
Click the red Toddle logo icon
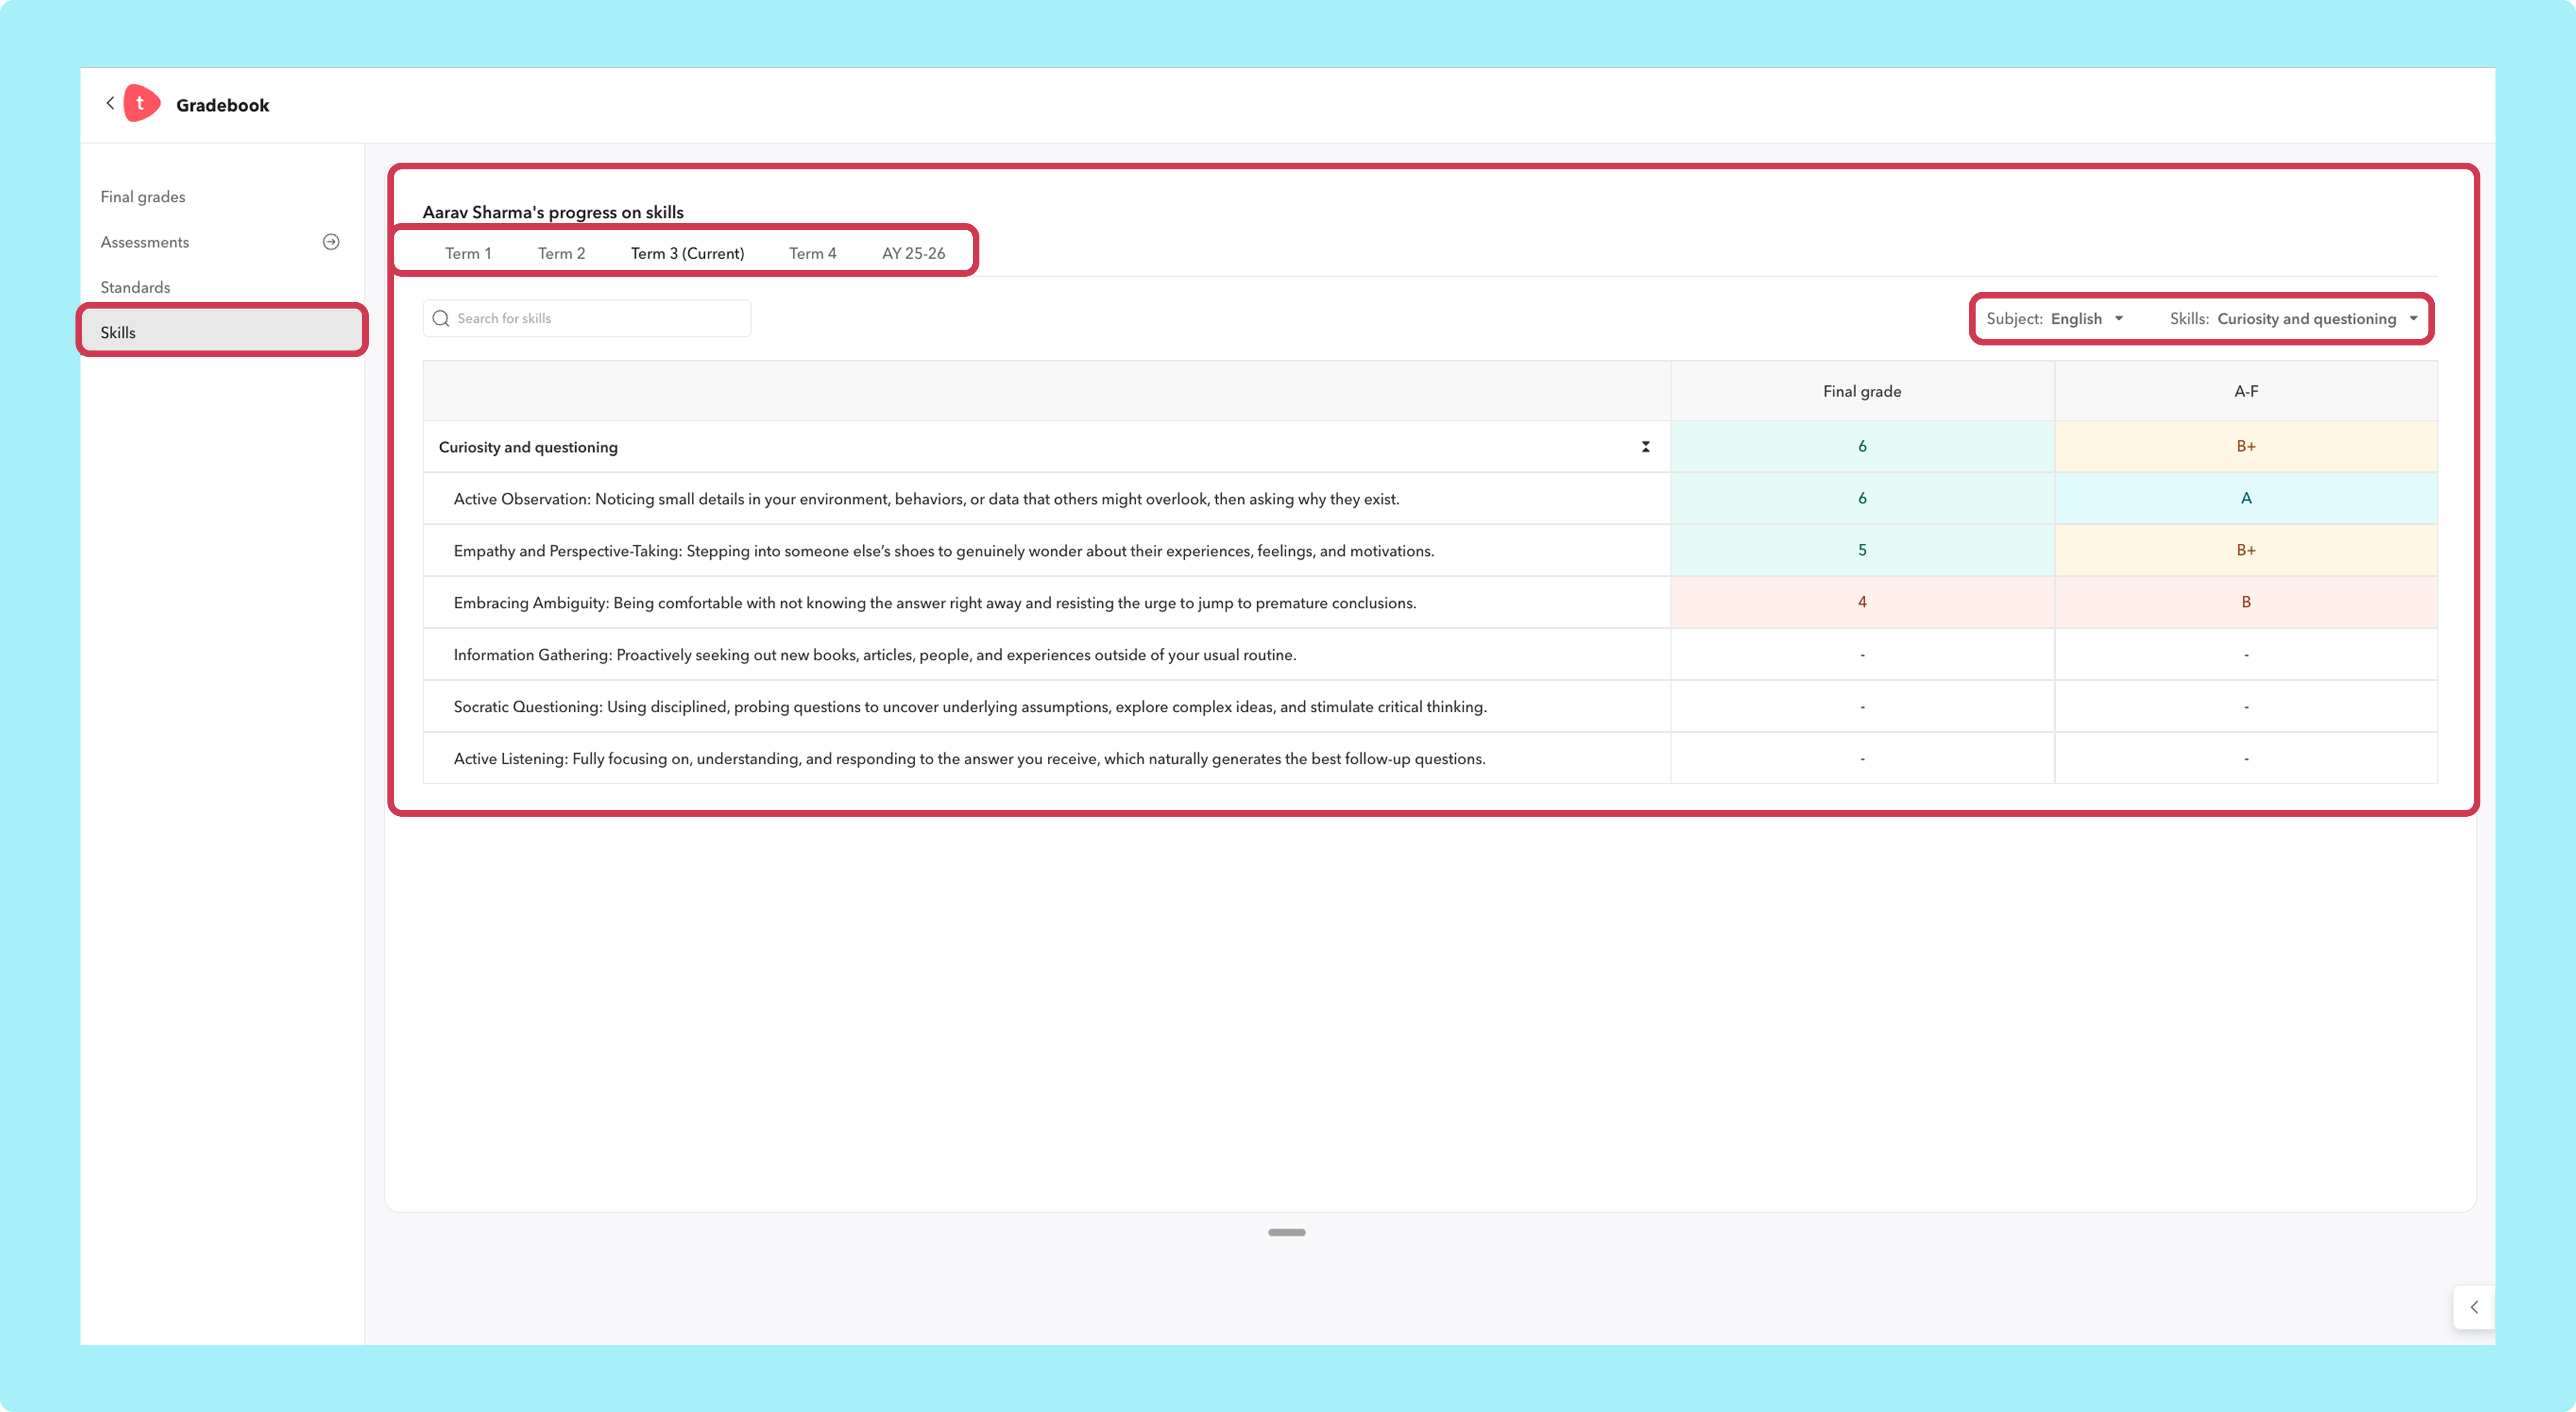coord(141,103)
